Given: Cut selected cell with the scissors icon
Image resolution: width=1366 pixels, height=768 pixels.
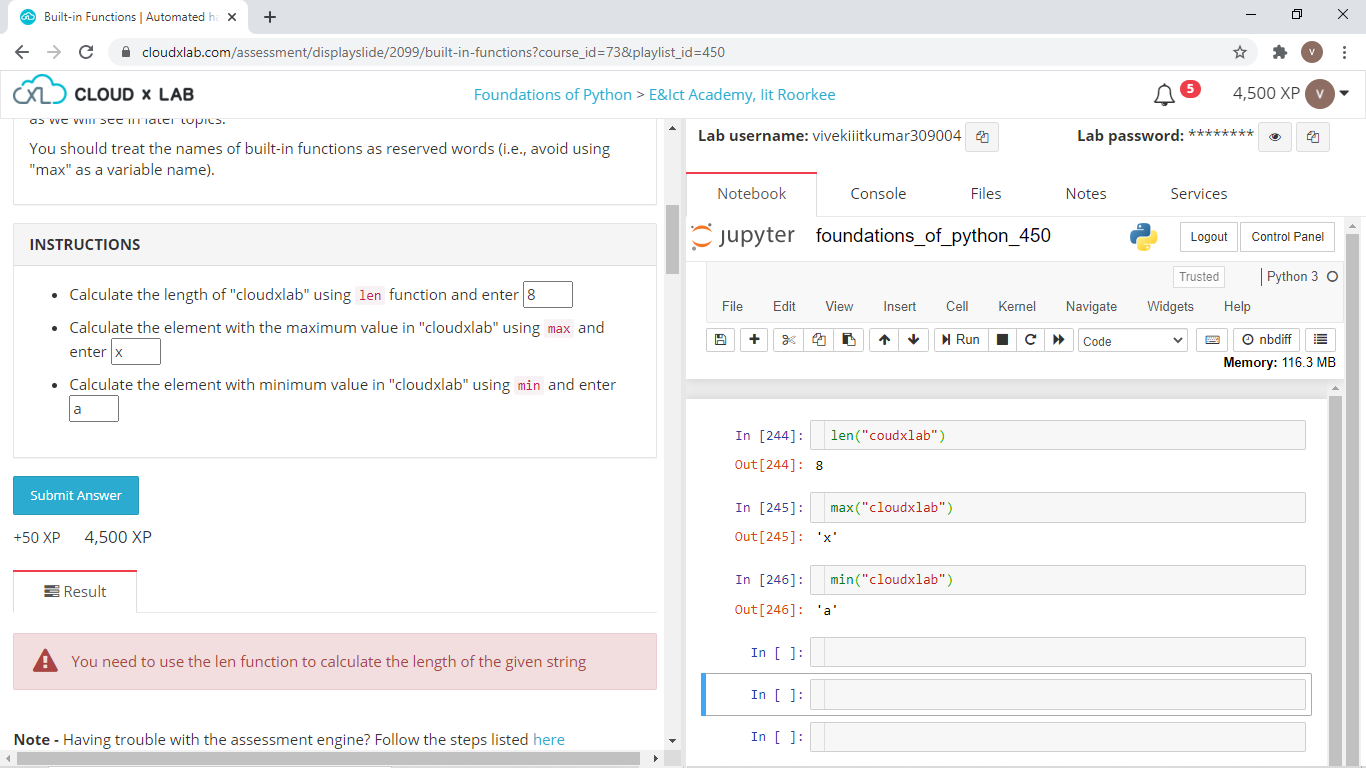Looking at the screenshot, I should pos(789,340).
